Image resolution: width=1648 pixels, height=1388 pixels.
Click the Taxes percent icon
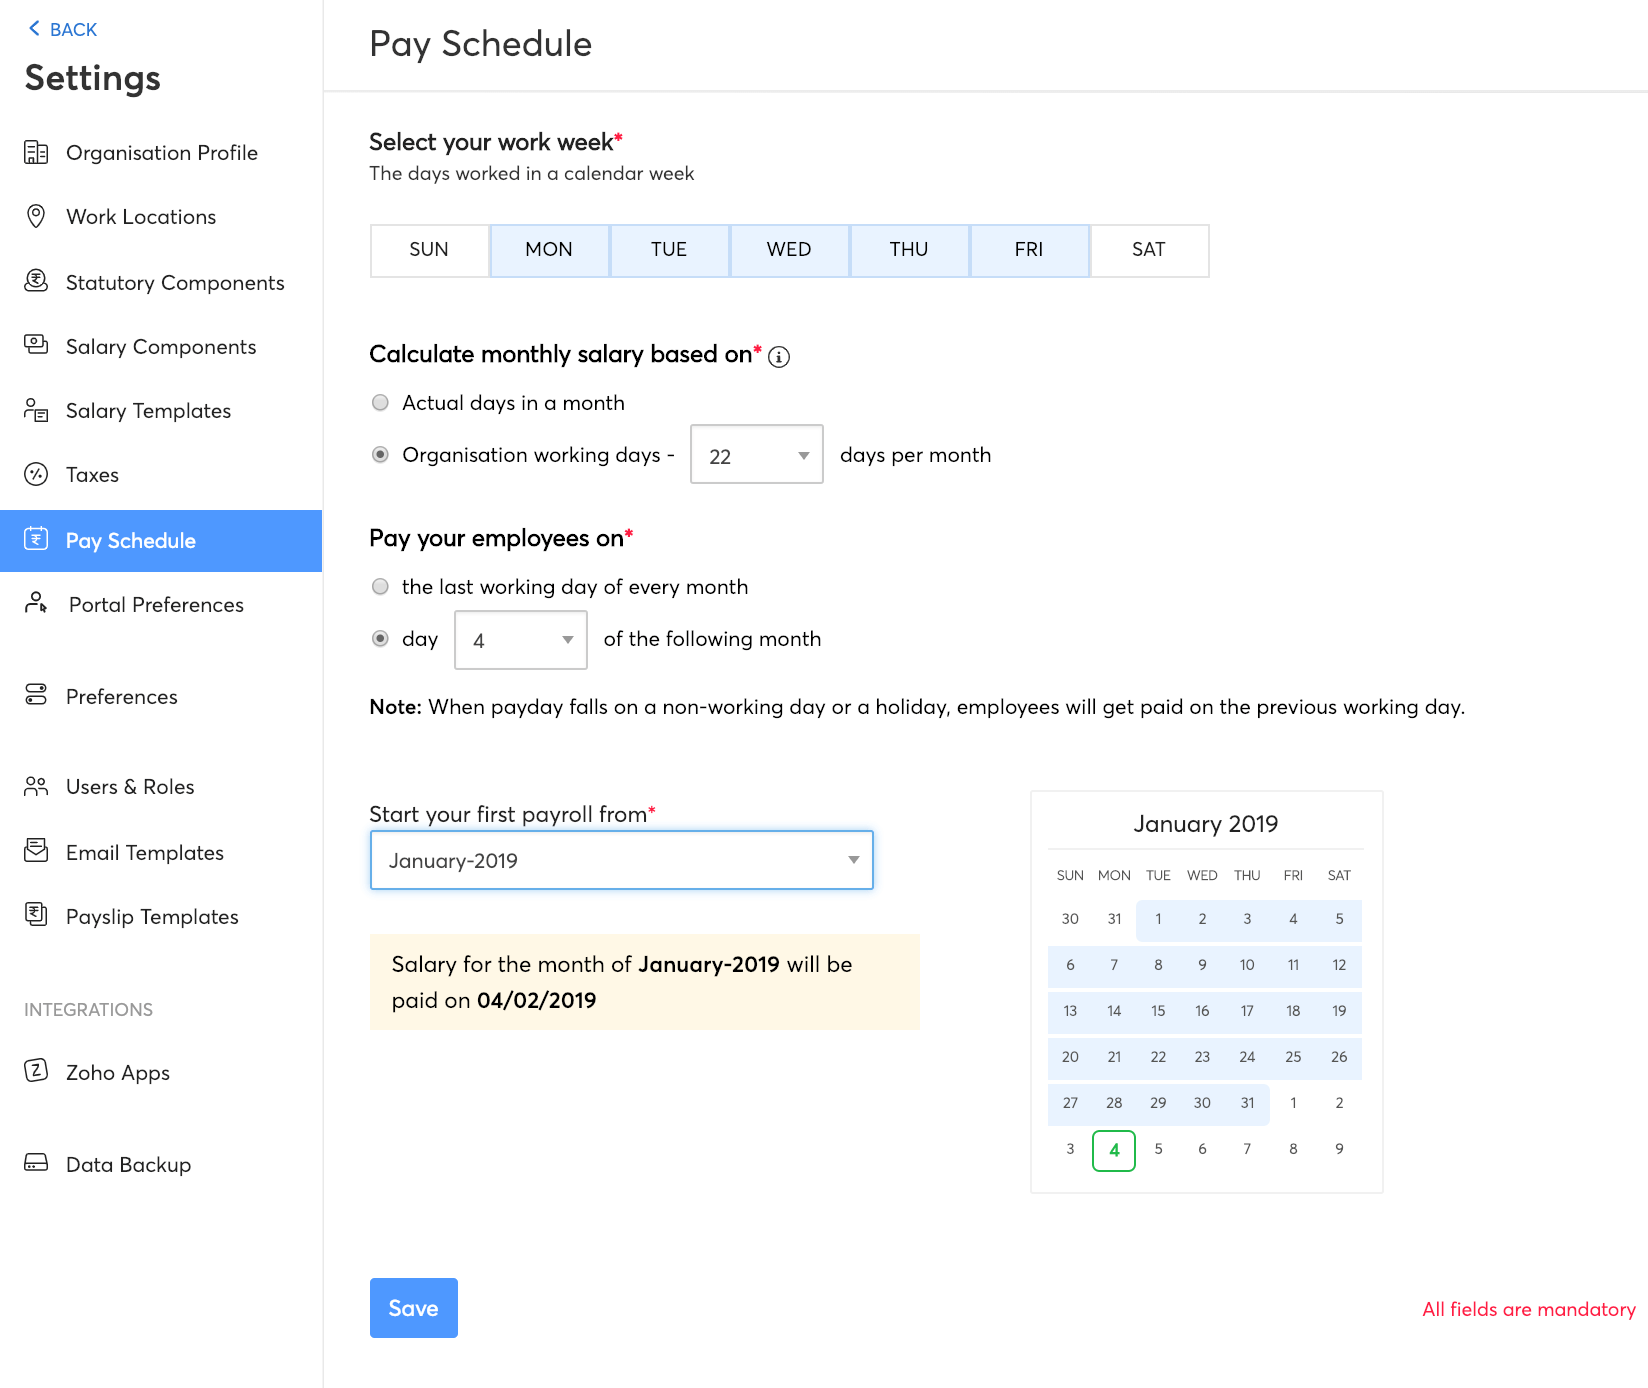[x=36, y=474]
